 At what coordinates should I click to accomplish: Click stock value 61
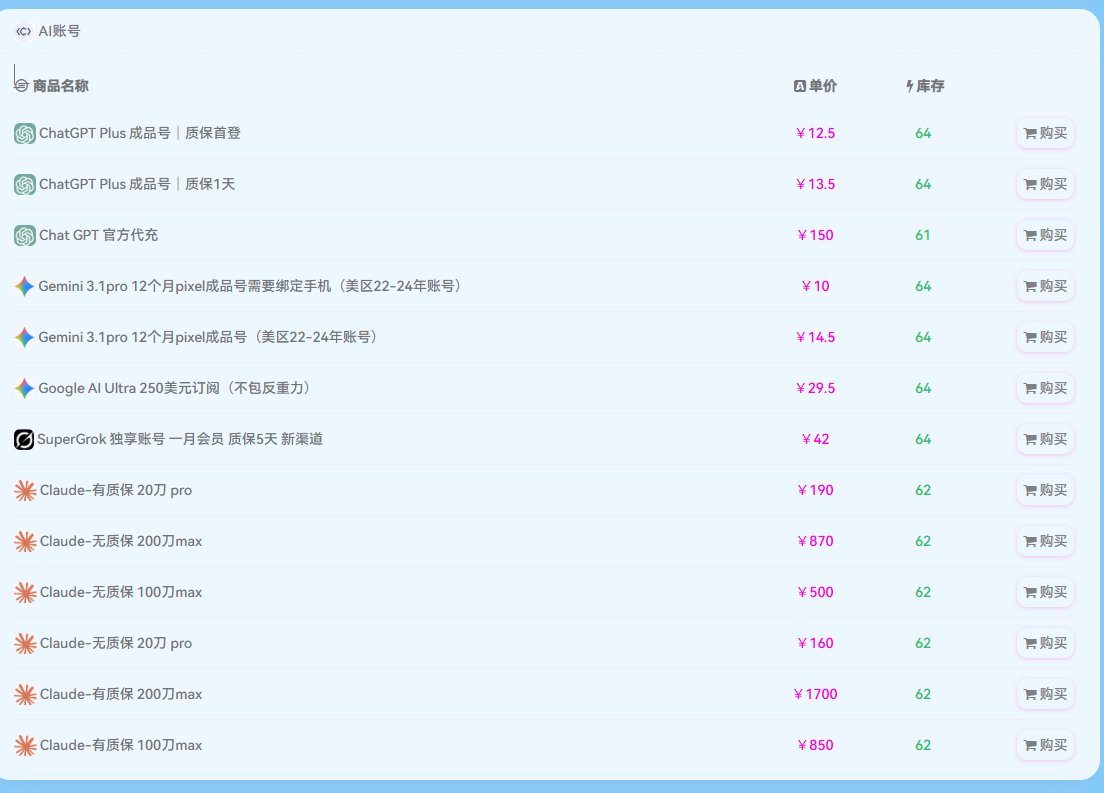pyautogui.click(x=923, y=235)
